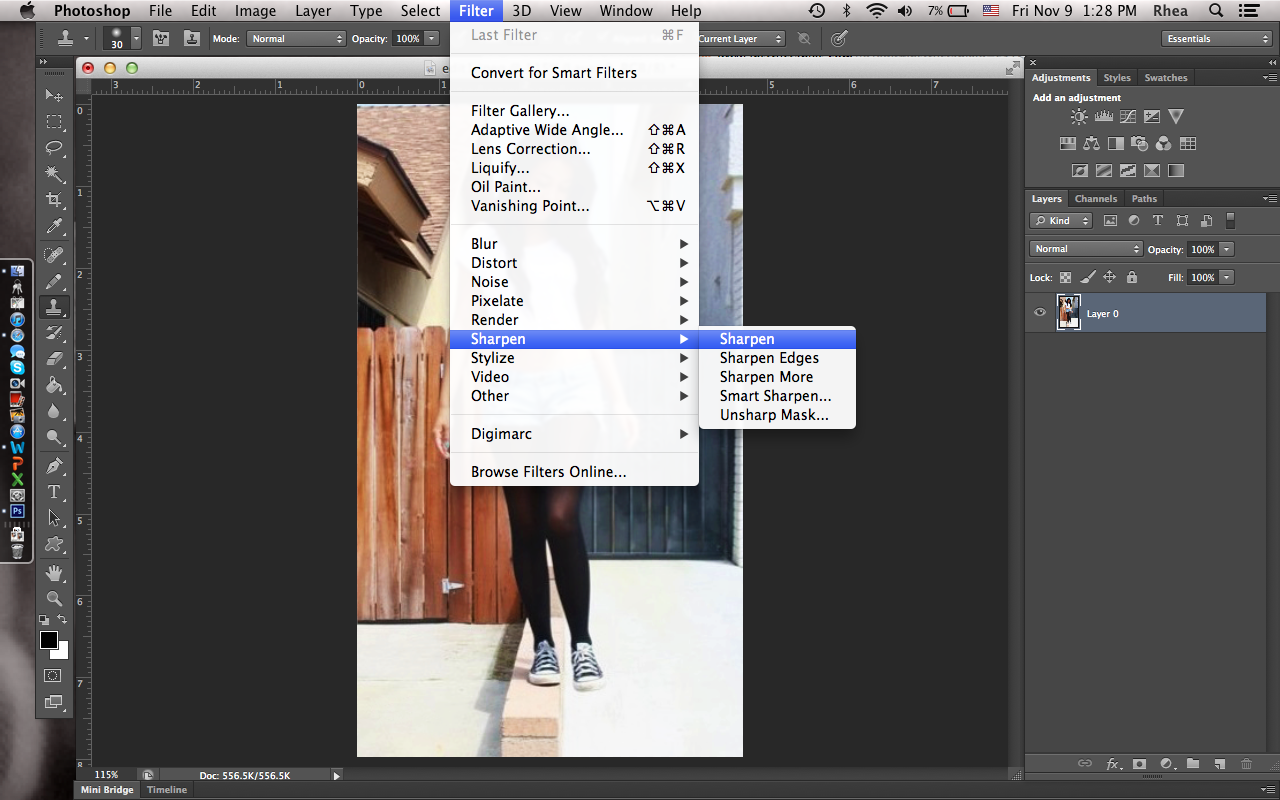The image size is (1280, 800).
Task: Open the Mode dropdown in options bar
Action: click(296, 39)
